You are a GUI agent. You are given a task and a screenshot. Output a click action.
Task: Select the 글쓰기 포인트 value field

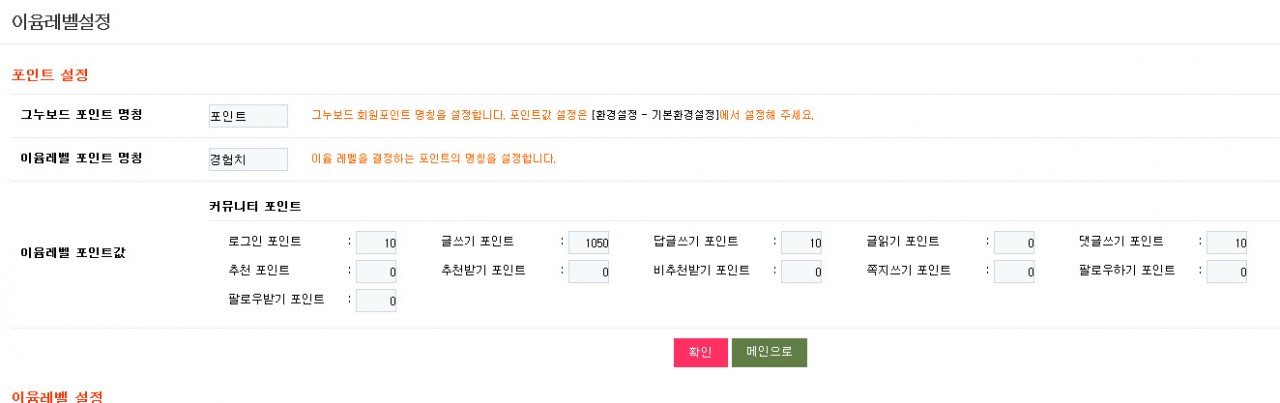tap(589, 243)
